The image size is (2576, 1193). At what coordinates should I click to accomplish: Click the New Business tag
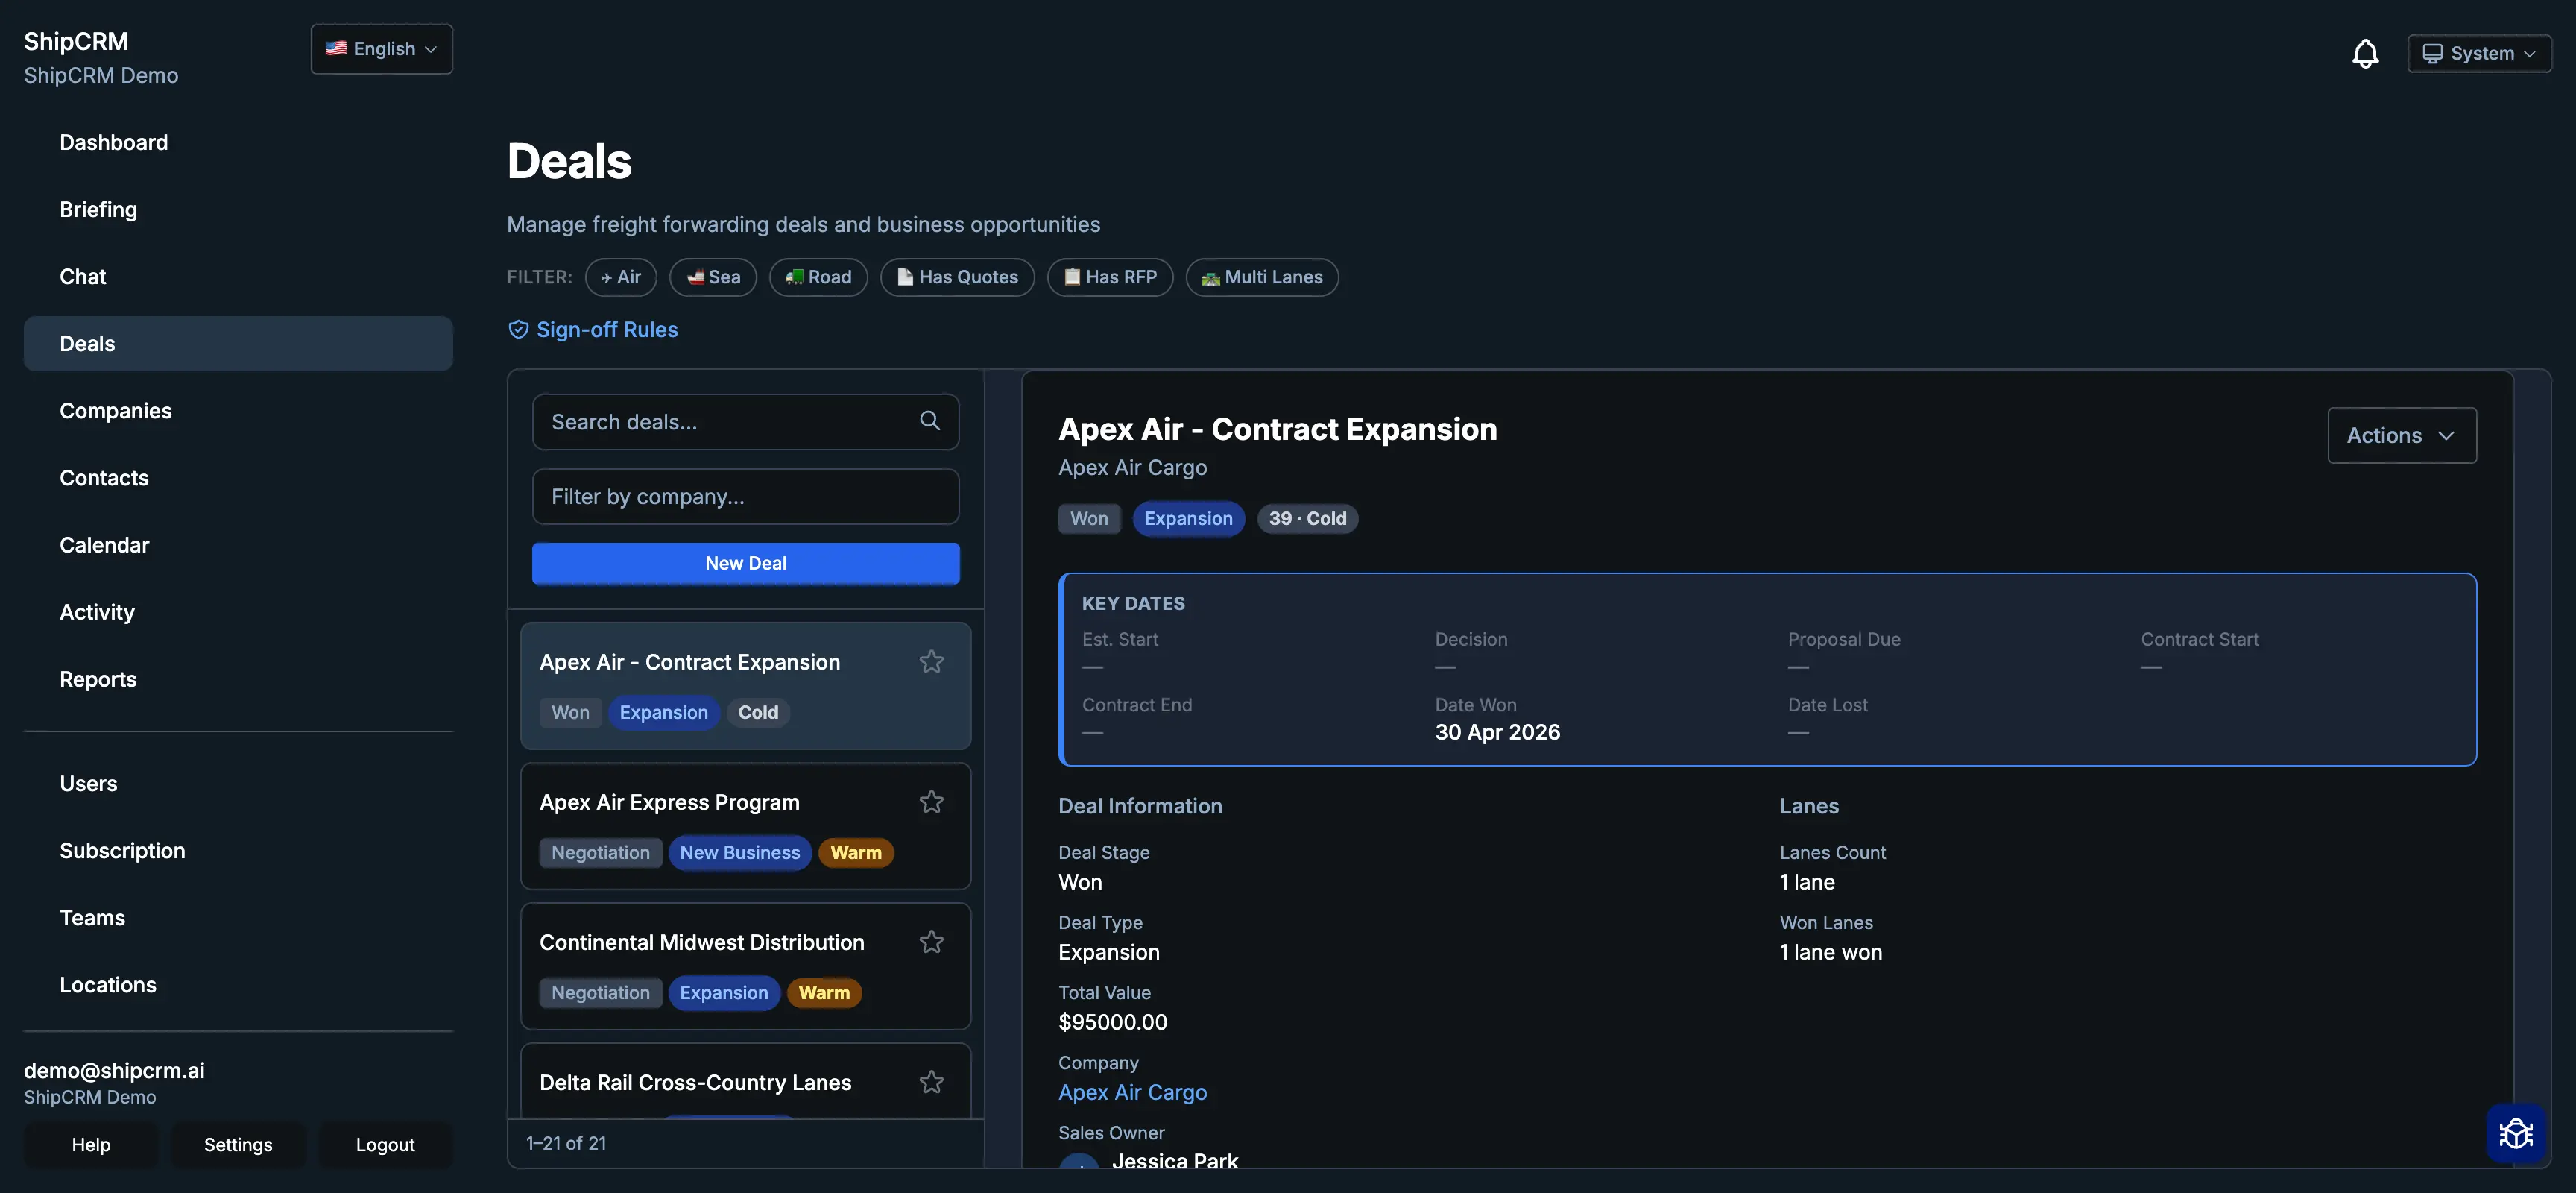click(x=740, y=853)
